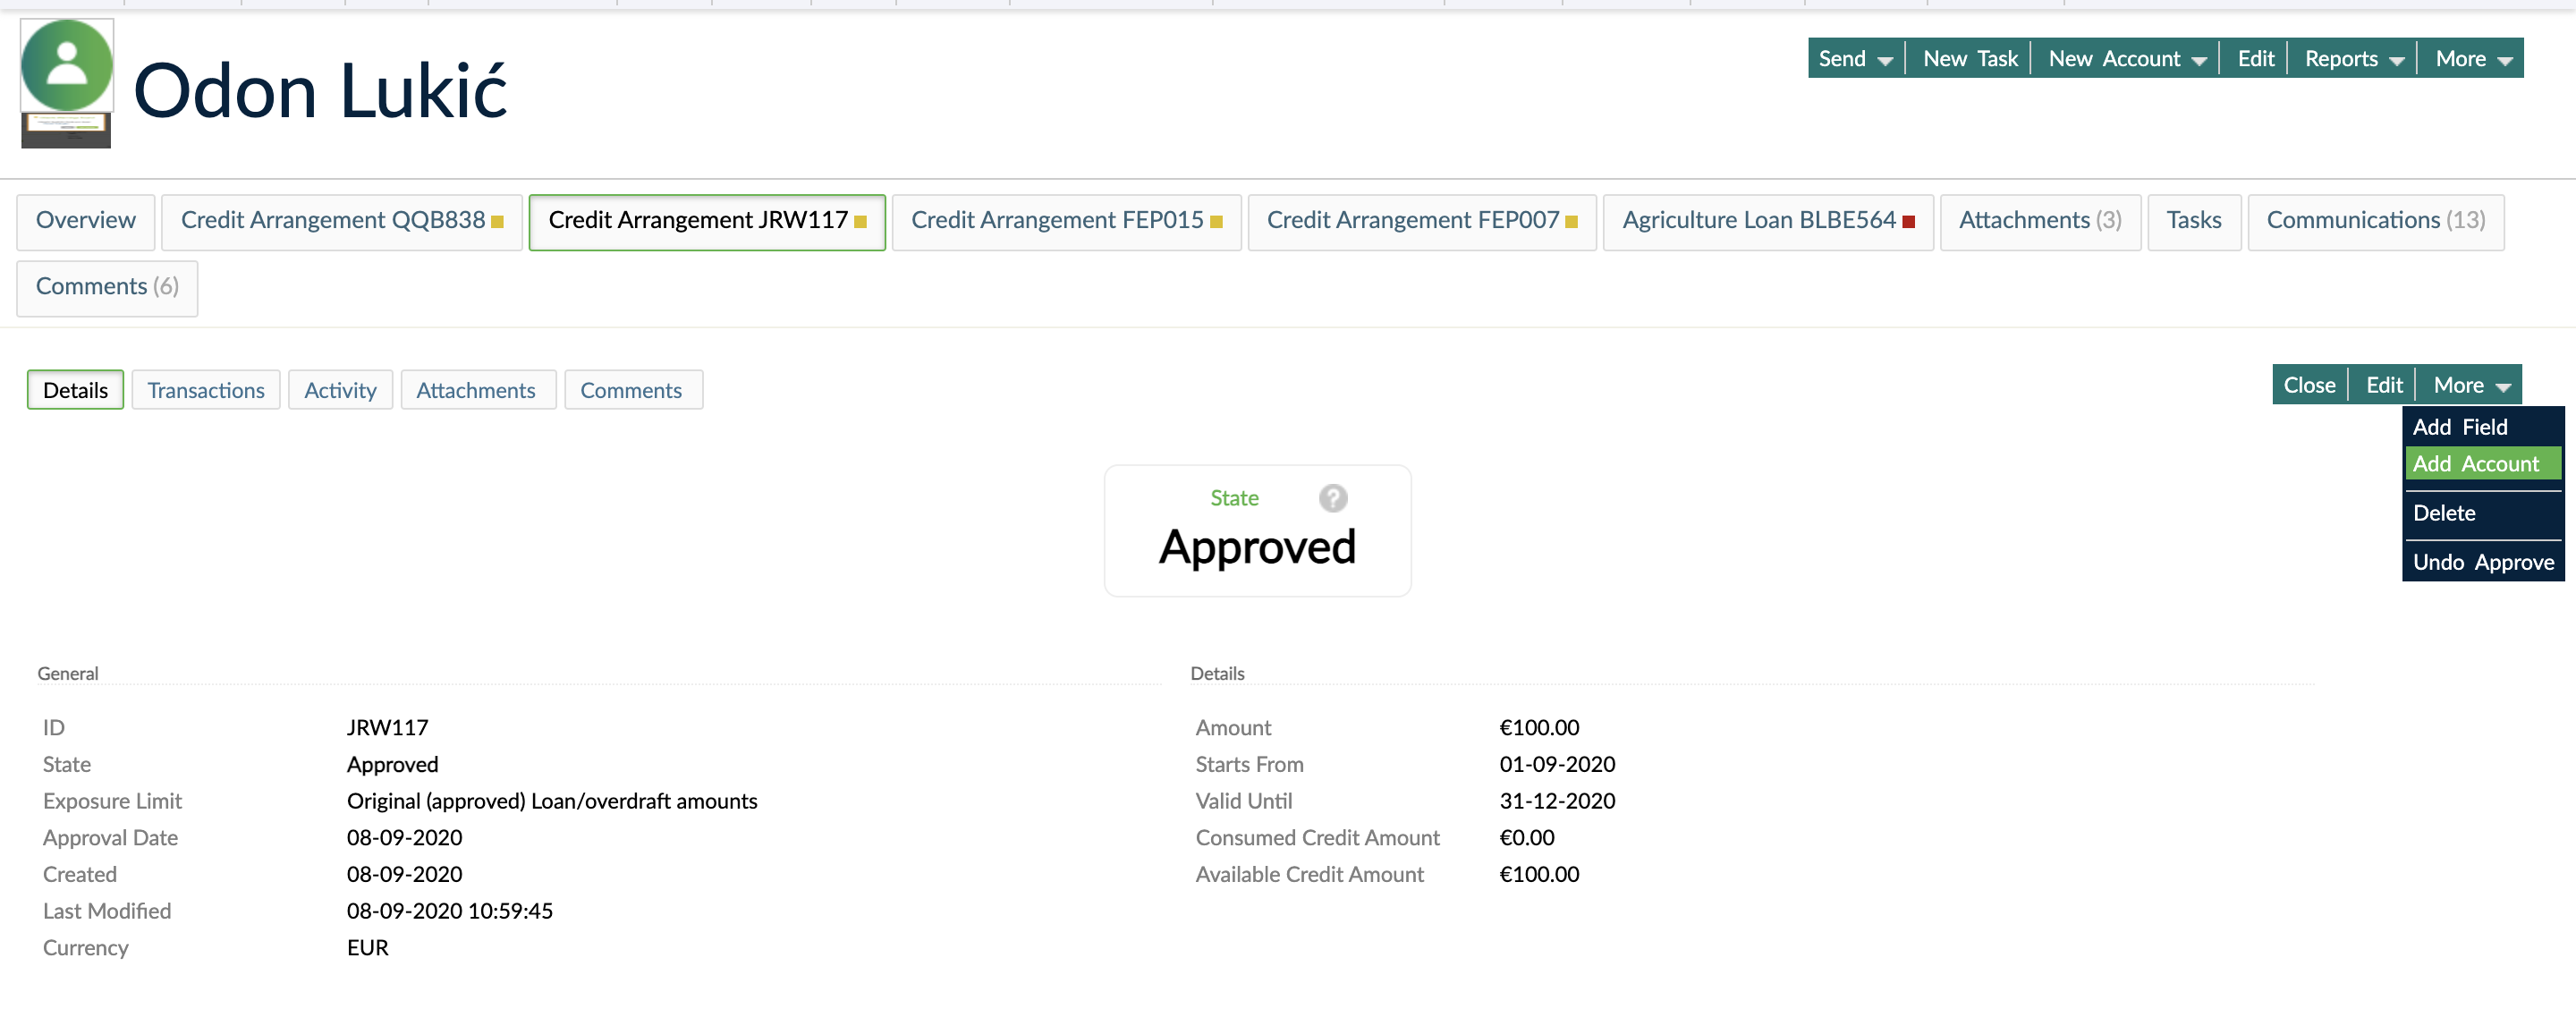2576x1009 pixels.
Task: Click yellow indicator on Credit Arrangement QQB838 tab
Action: [497, 223]
